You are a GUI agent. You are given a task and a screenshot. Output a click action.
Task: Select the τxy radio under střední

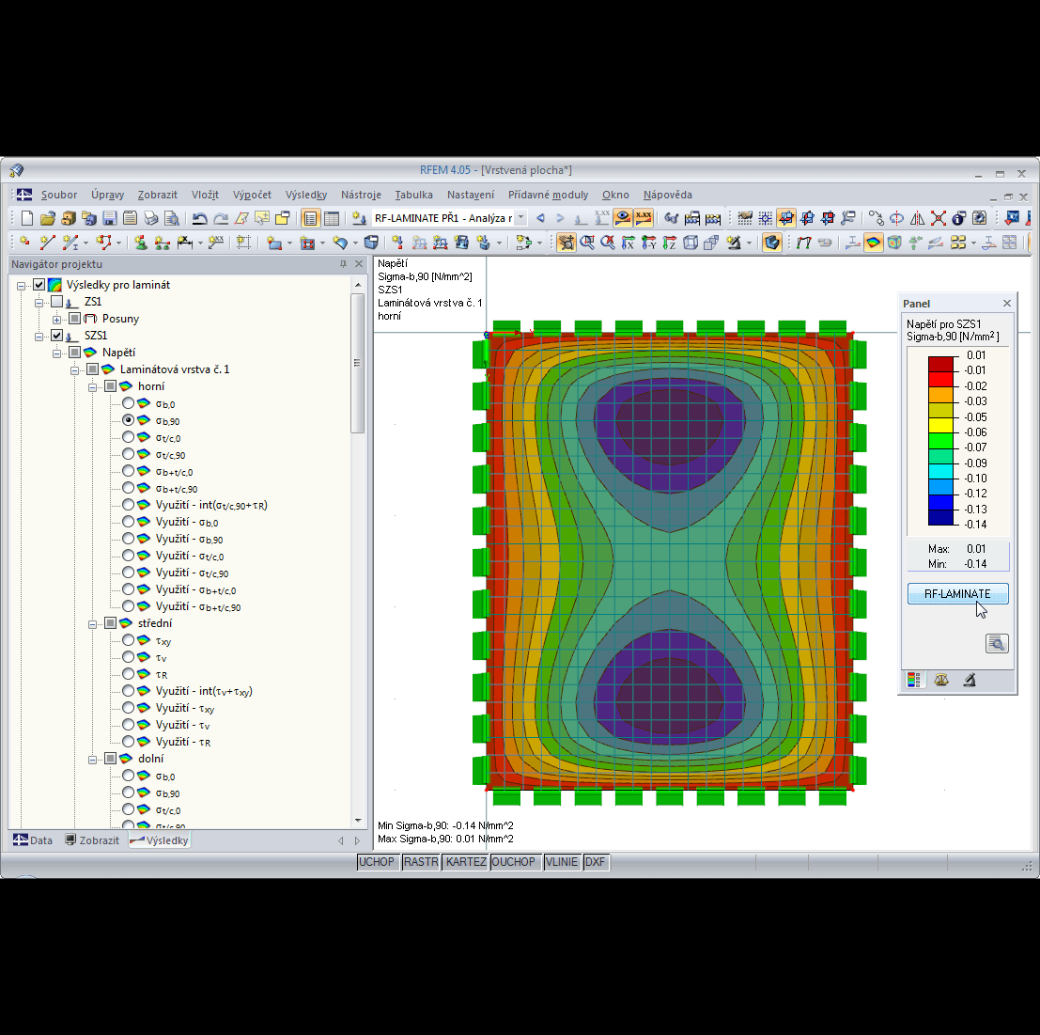click(128, 640)
